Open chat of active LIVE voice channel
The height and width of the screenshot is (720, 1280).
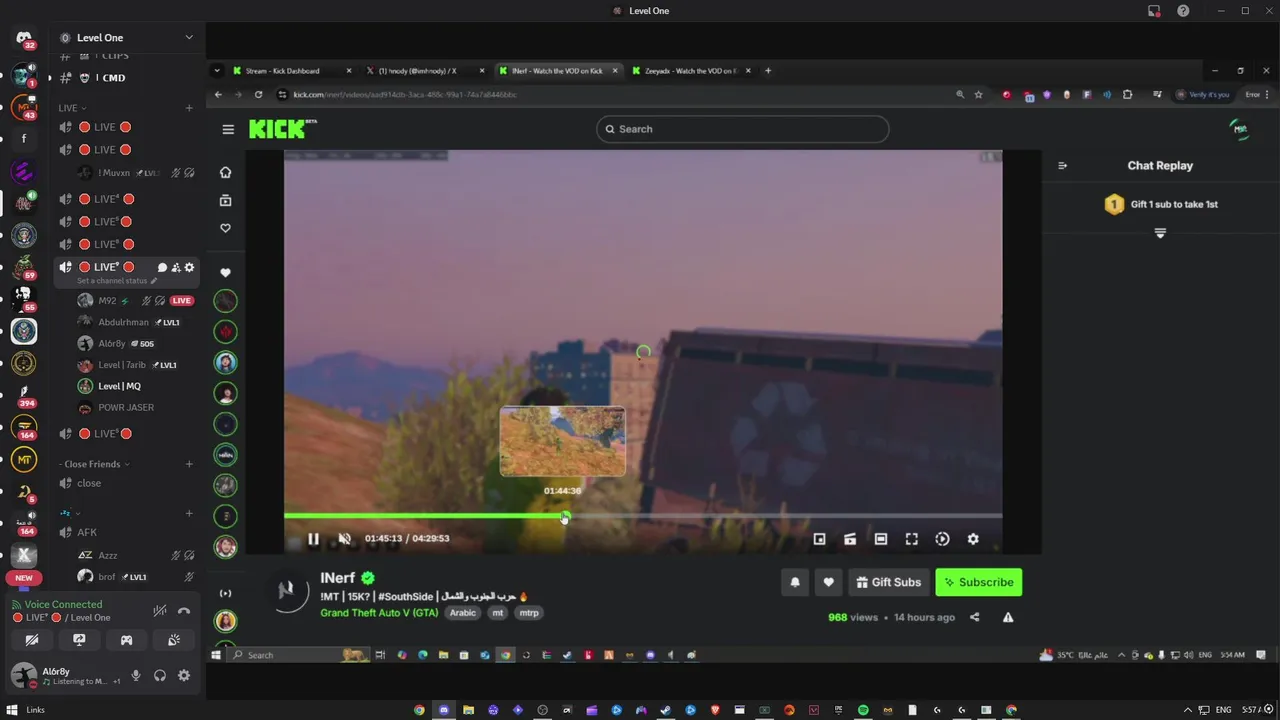tap(162, 268)
